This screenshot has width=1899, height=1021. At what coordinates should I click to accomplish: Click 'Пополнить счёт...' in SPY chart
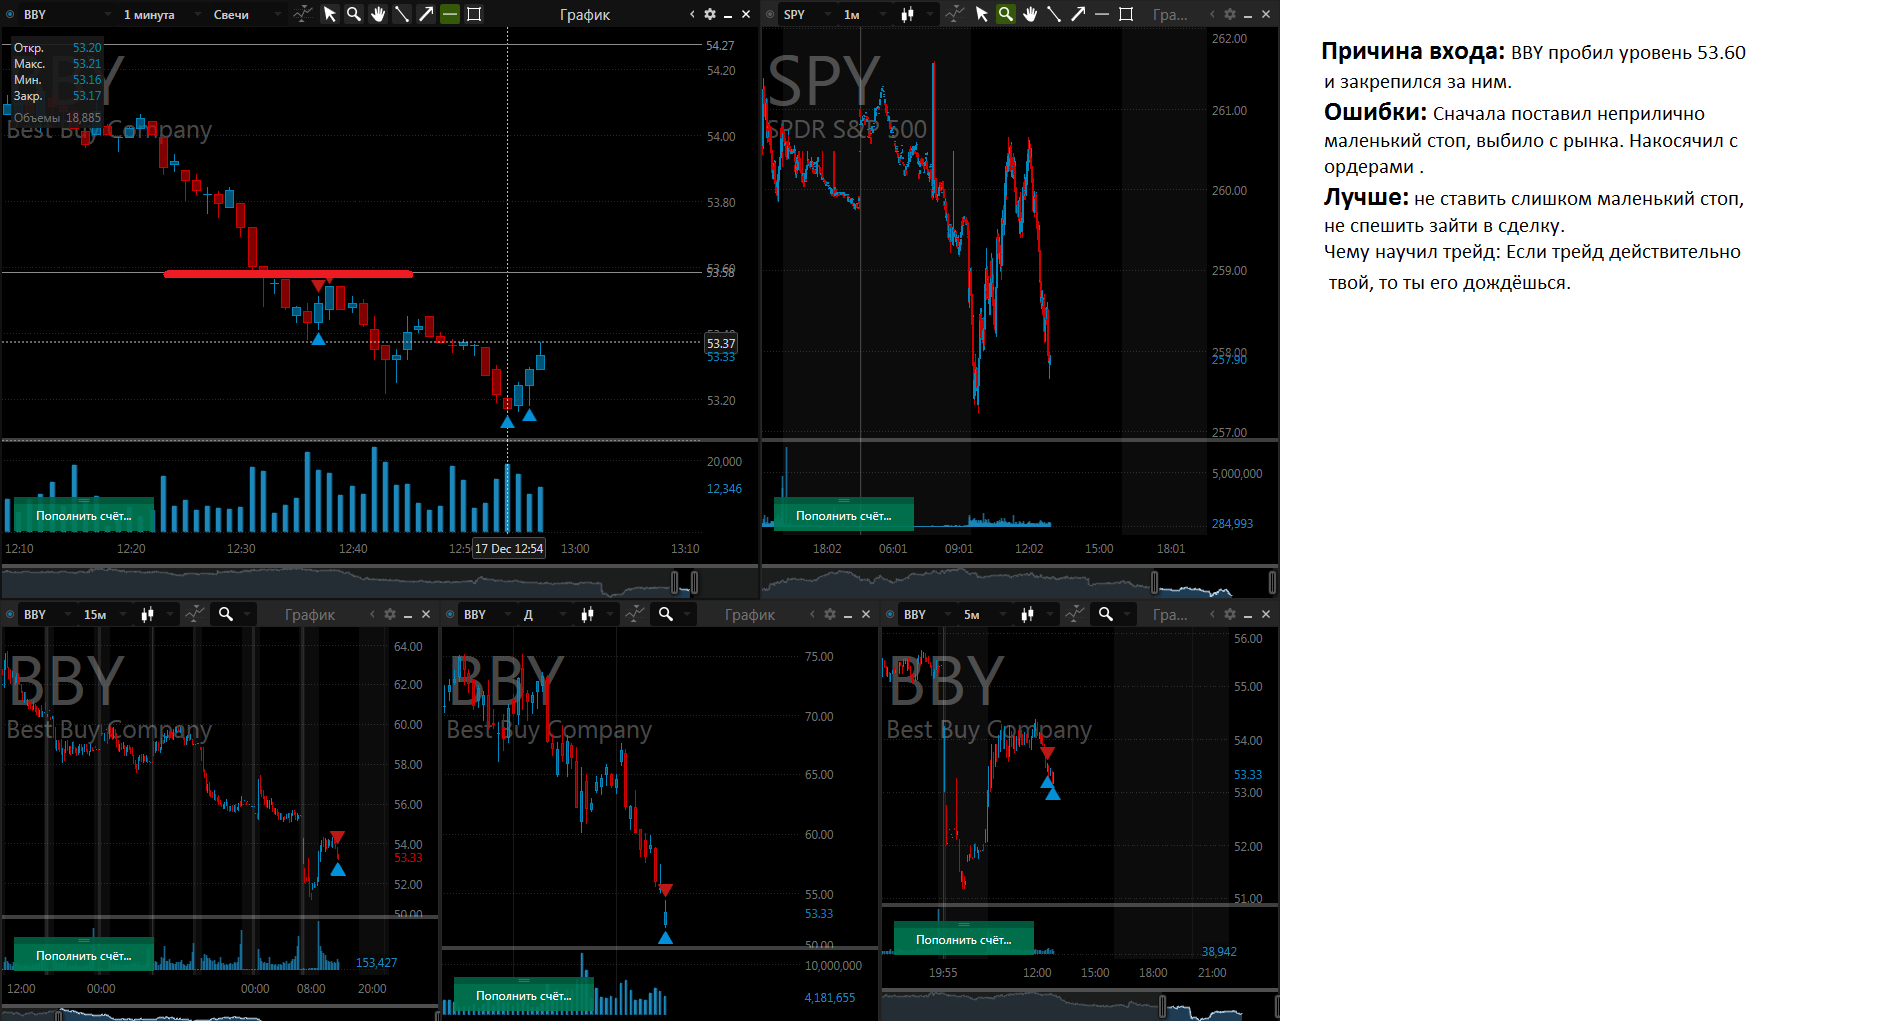tap(844, 516)
